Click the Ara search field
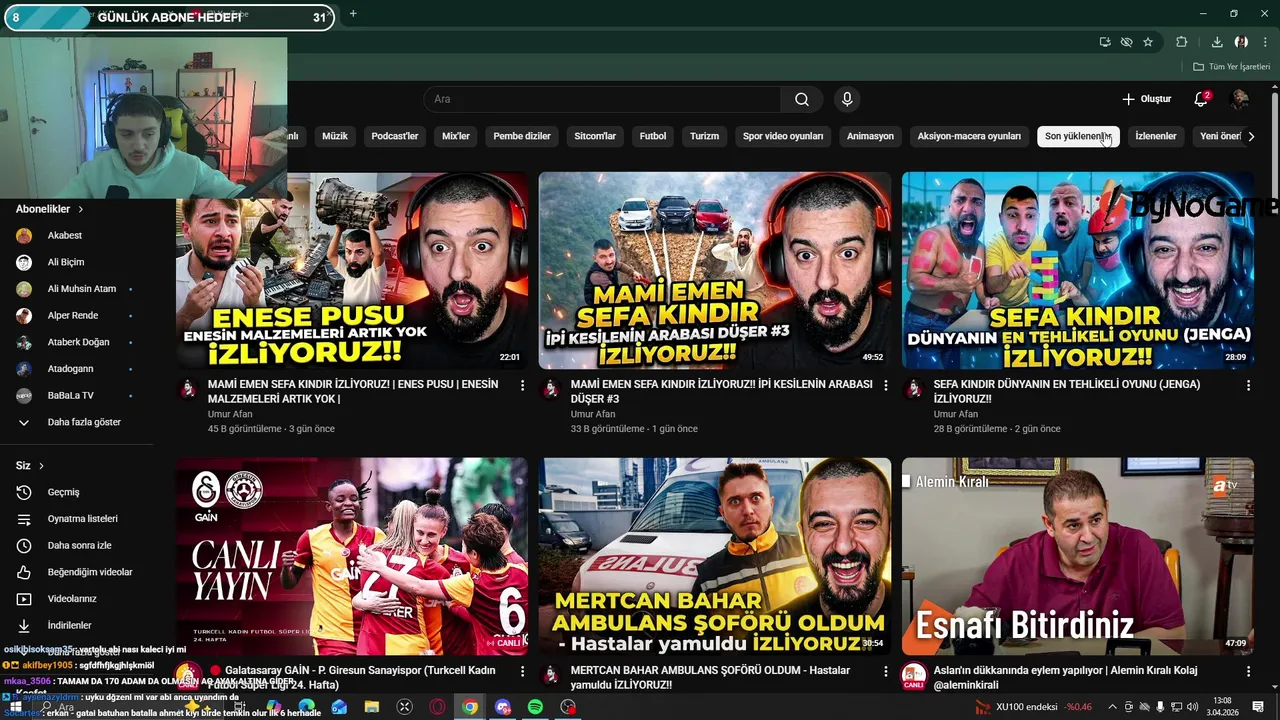Screen dimensions: 1280x720 (602, 99)
